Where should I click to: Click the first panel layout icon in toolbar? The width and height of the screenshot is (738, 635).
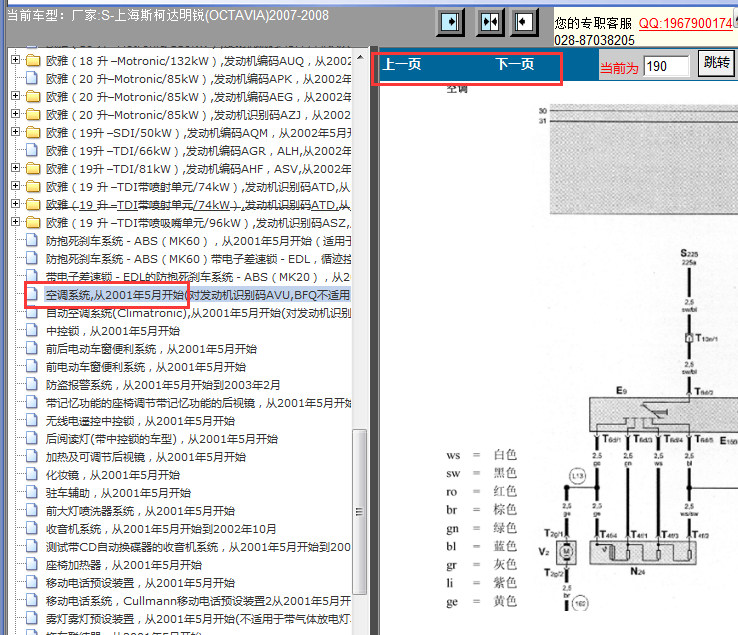(451, 22)
